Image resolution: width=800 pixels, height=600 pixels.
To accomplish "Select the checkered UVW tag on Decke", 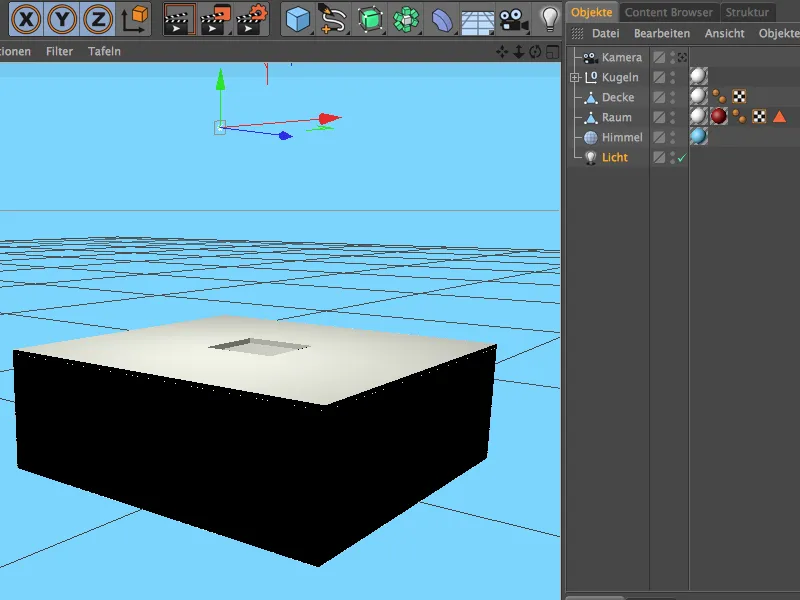I will 739,96.
